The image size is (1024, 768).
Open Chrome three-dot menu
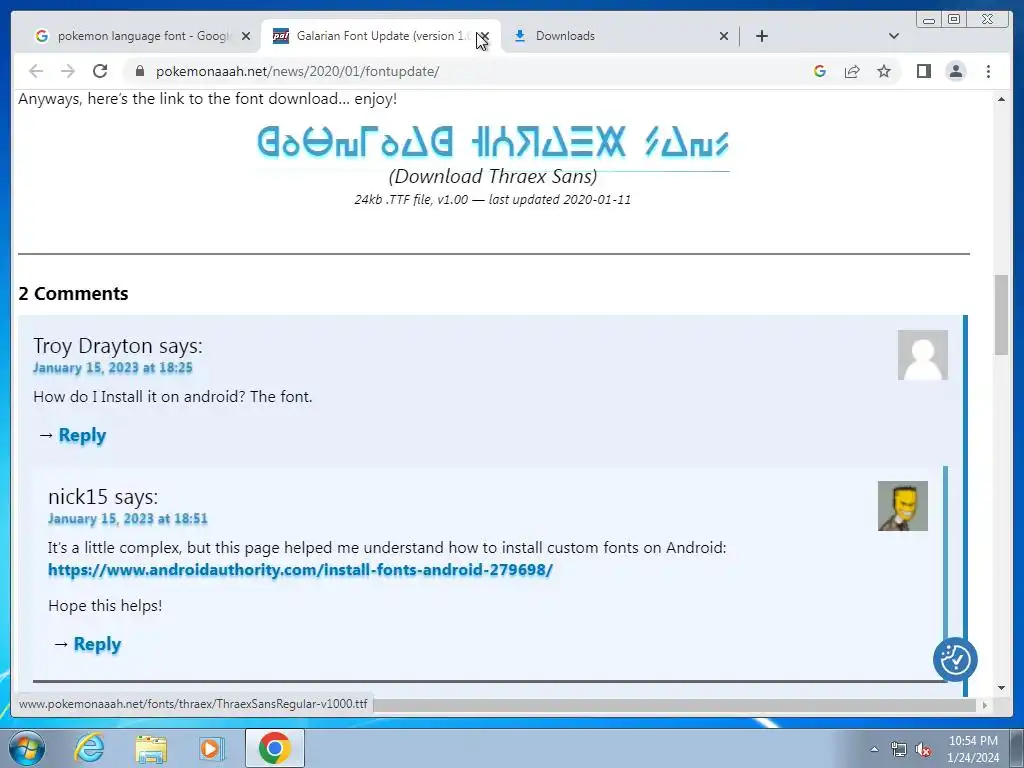coord(988,71)
